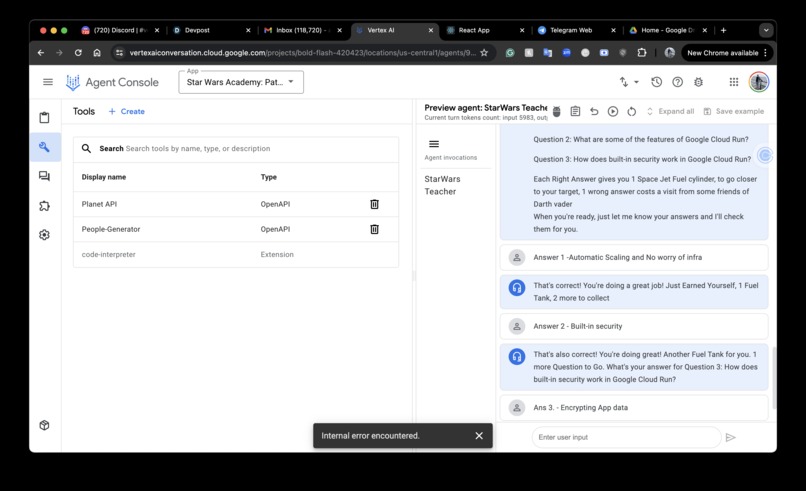Open the agent settings gear sidebar icon
This screenshot has height=491, width=806.
point(45,235)
